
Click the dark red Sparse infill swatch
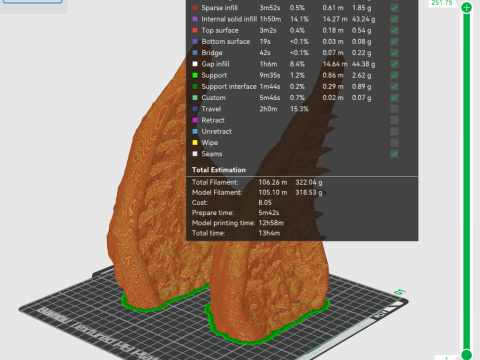tap(195, 8)
